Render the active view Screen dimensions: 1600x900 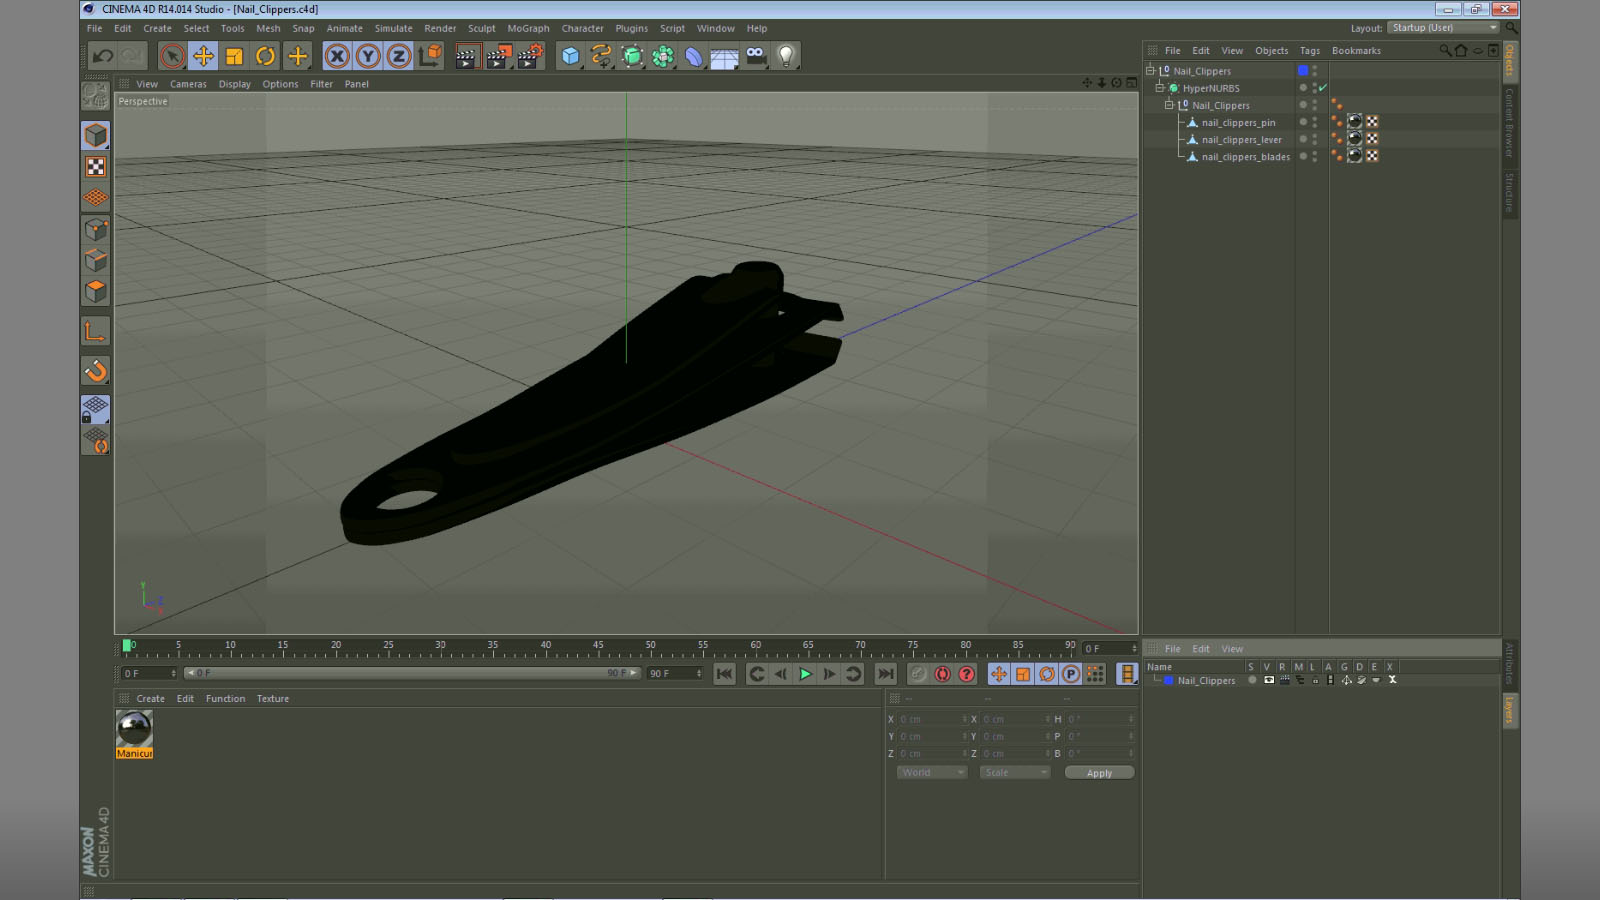[467, 56]
